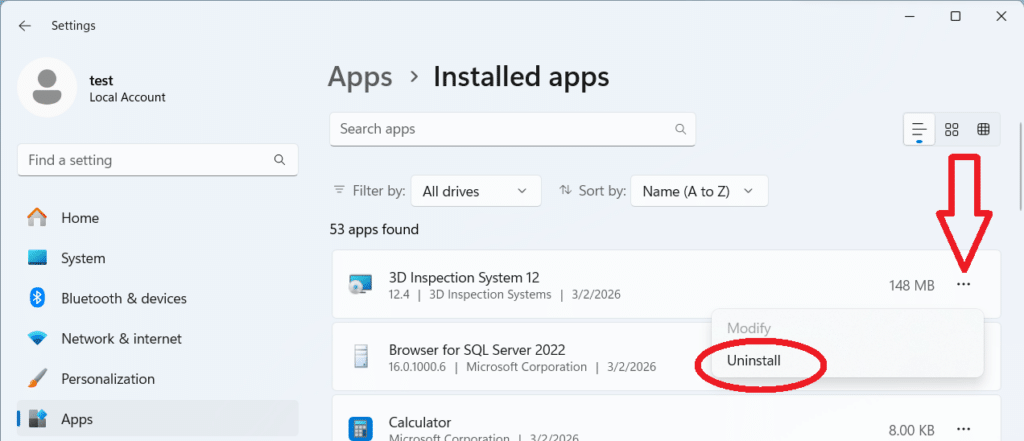Go to Bluetooth & devices settings
This screenshot has width=1024, height=441.
123,298
